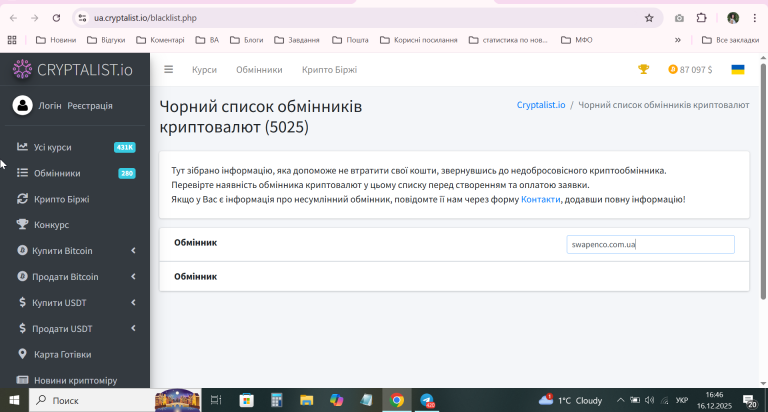Click the user avatar icon
Image resolution: width=768 pixels, height=412 pixels.
(23, 105)
